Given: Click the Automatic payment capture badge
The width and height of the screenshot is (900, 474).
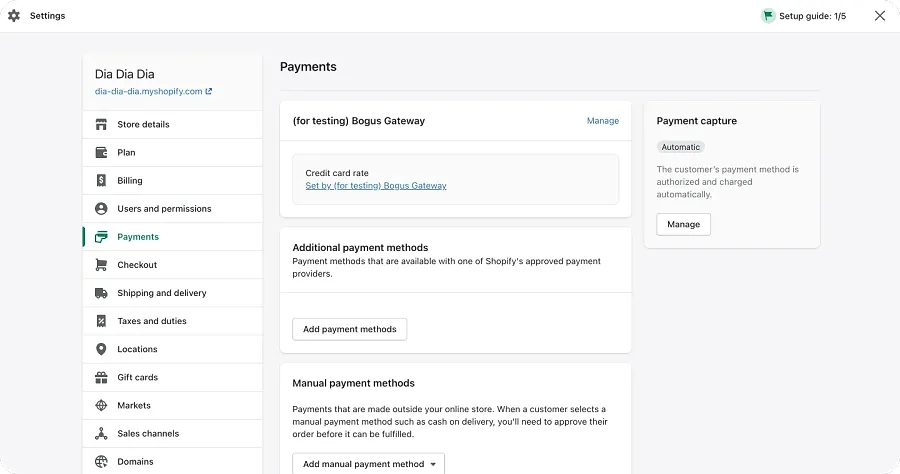Looking at the screenshot, I should pos(681,147).
